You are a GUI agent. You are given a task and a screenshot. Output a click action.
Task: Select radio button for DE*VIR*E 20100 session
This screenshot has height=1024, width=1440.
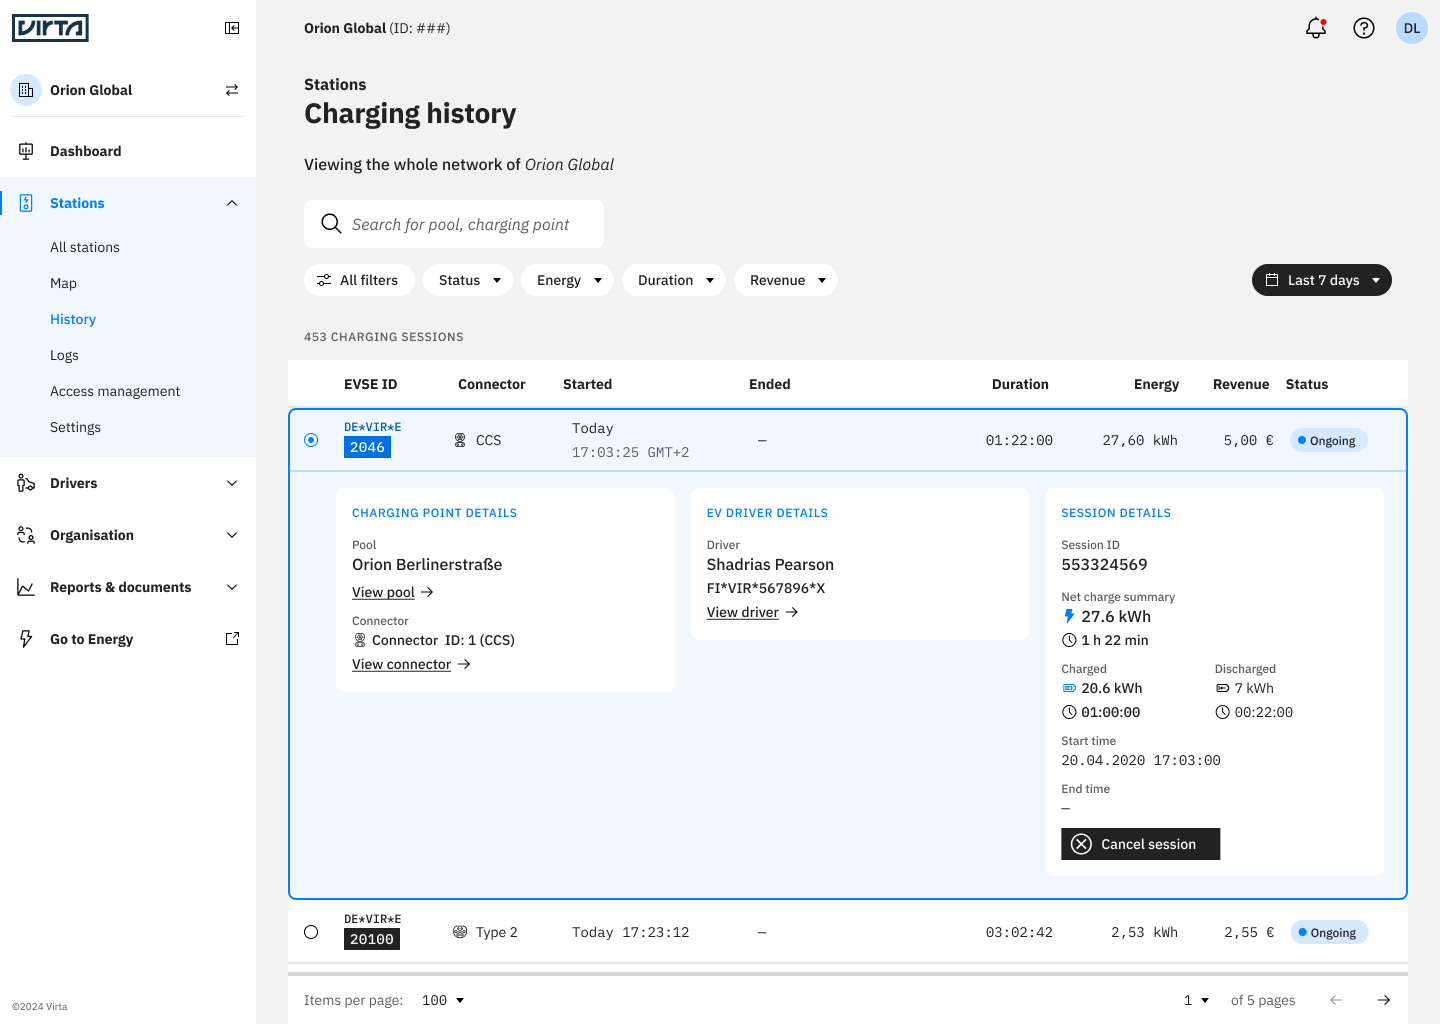point(311,932)
